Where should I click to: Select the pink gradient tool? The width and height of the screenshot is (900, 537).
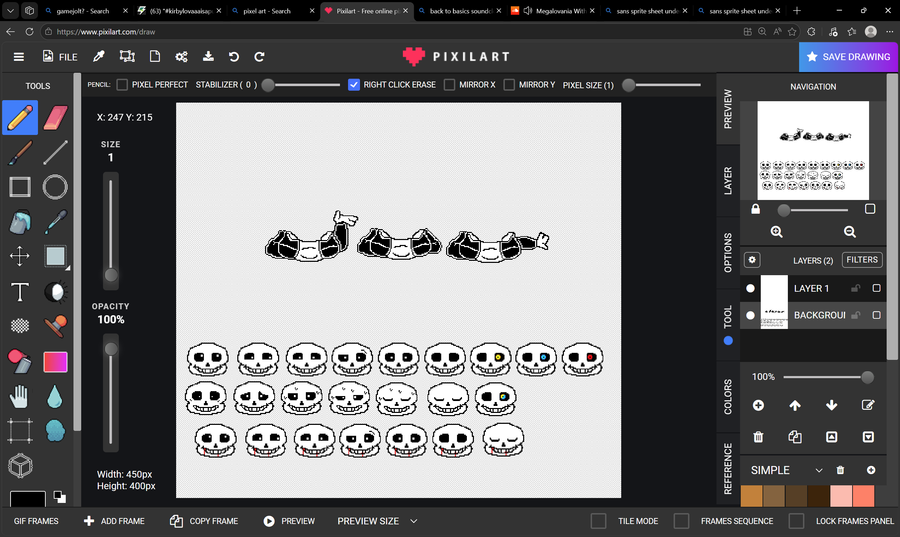coord(55,362)
